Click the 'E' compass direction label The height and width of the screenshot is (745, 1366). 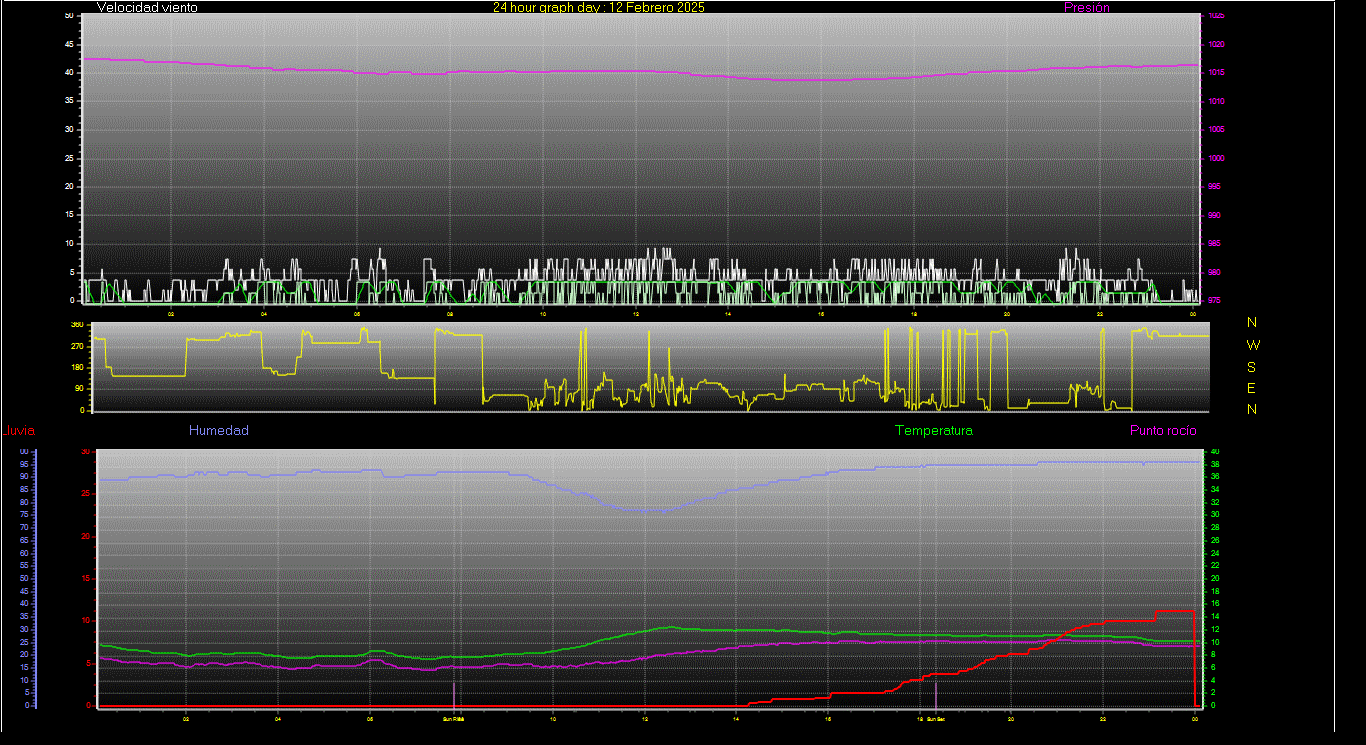pos(1252,388)
